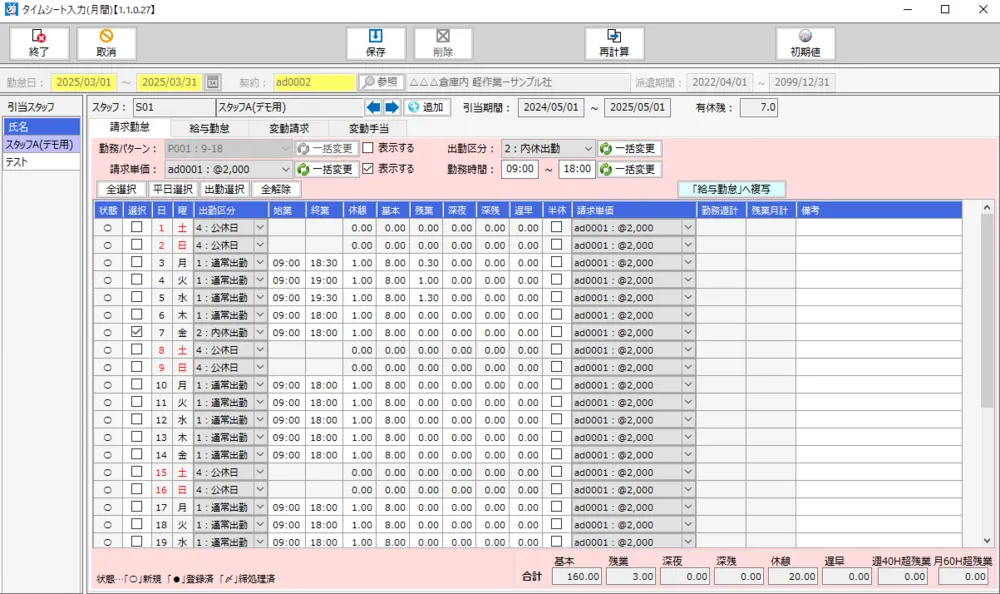Click 残業 cell 1.30 on day 5
The height and width of the screenshot is (594, 1000).
pos(424,298)
